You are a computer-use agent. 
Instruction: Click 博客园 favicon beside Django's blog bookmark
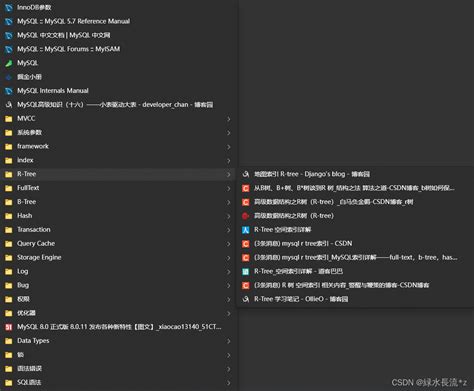[x=246, y=174]
